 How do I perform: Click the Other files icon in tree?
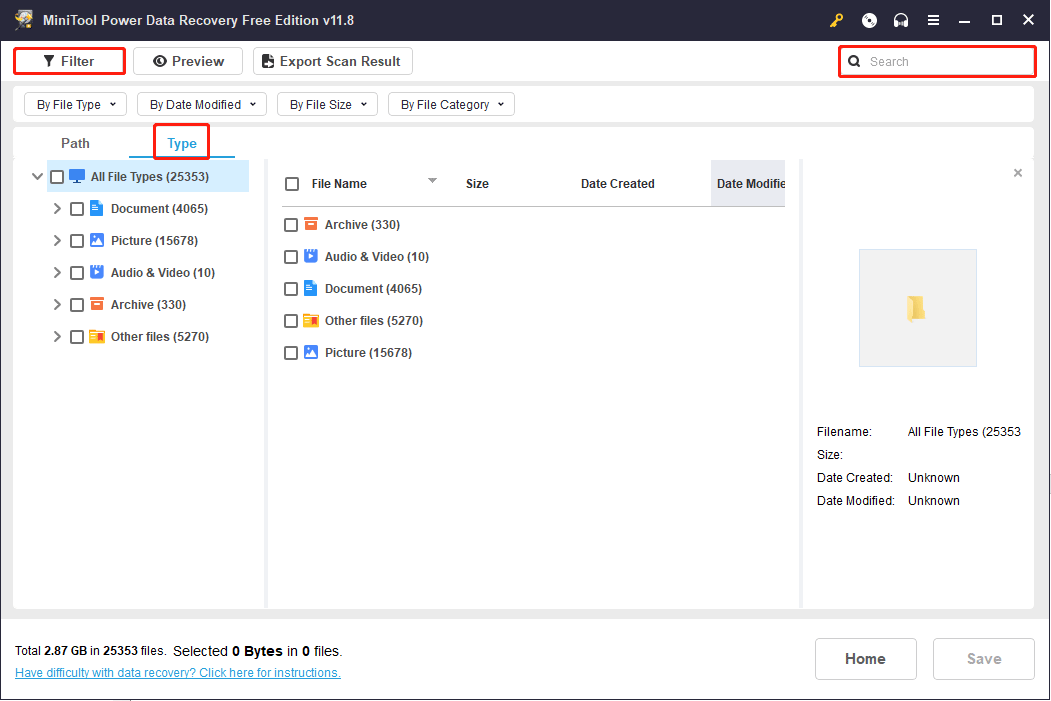click(97, 336)
